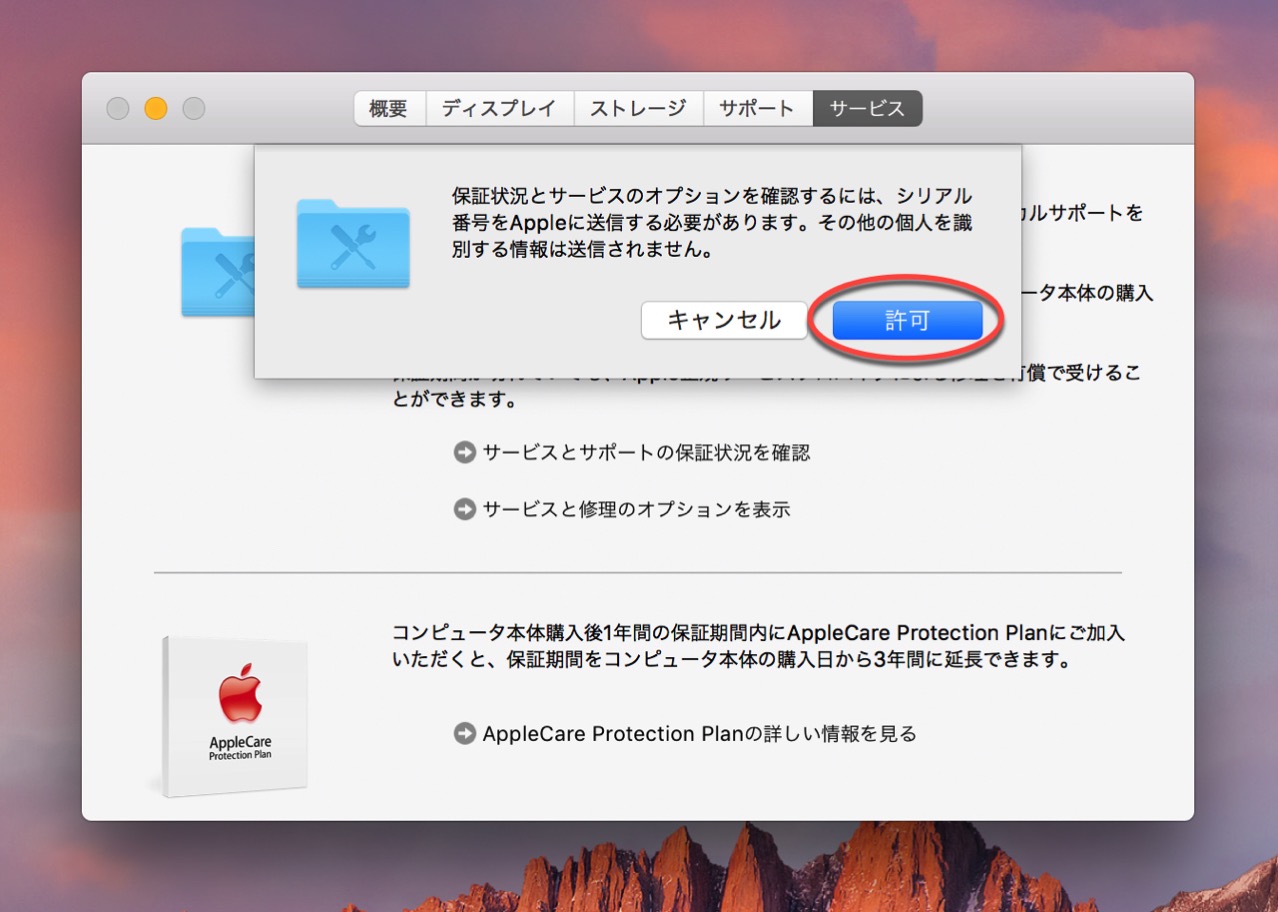
Task: Click arrow icon beside 修理のオプションを表示
Action: pos(464,510)
